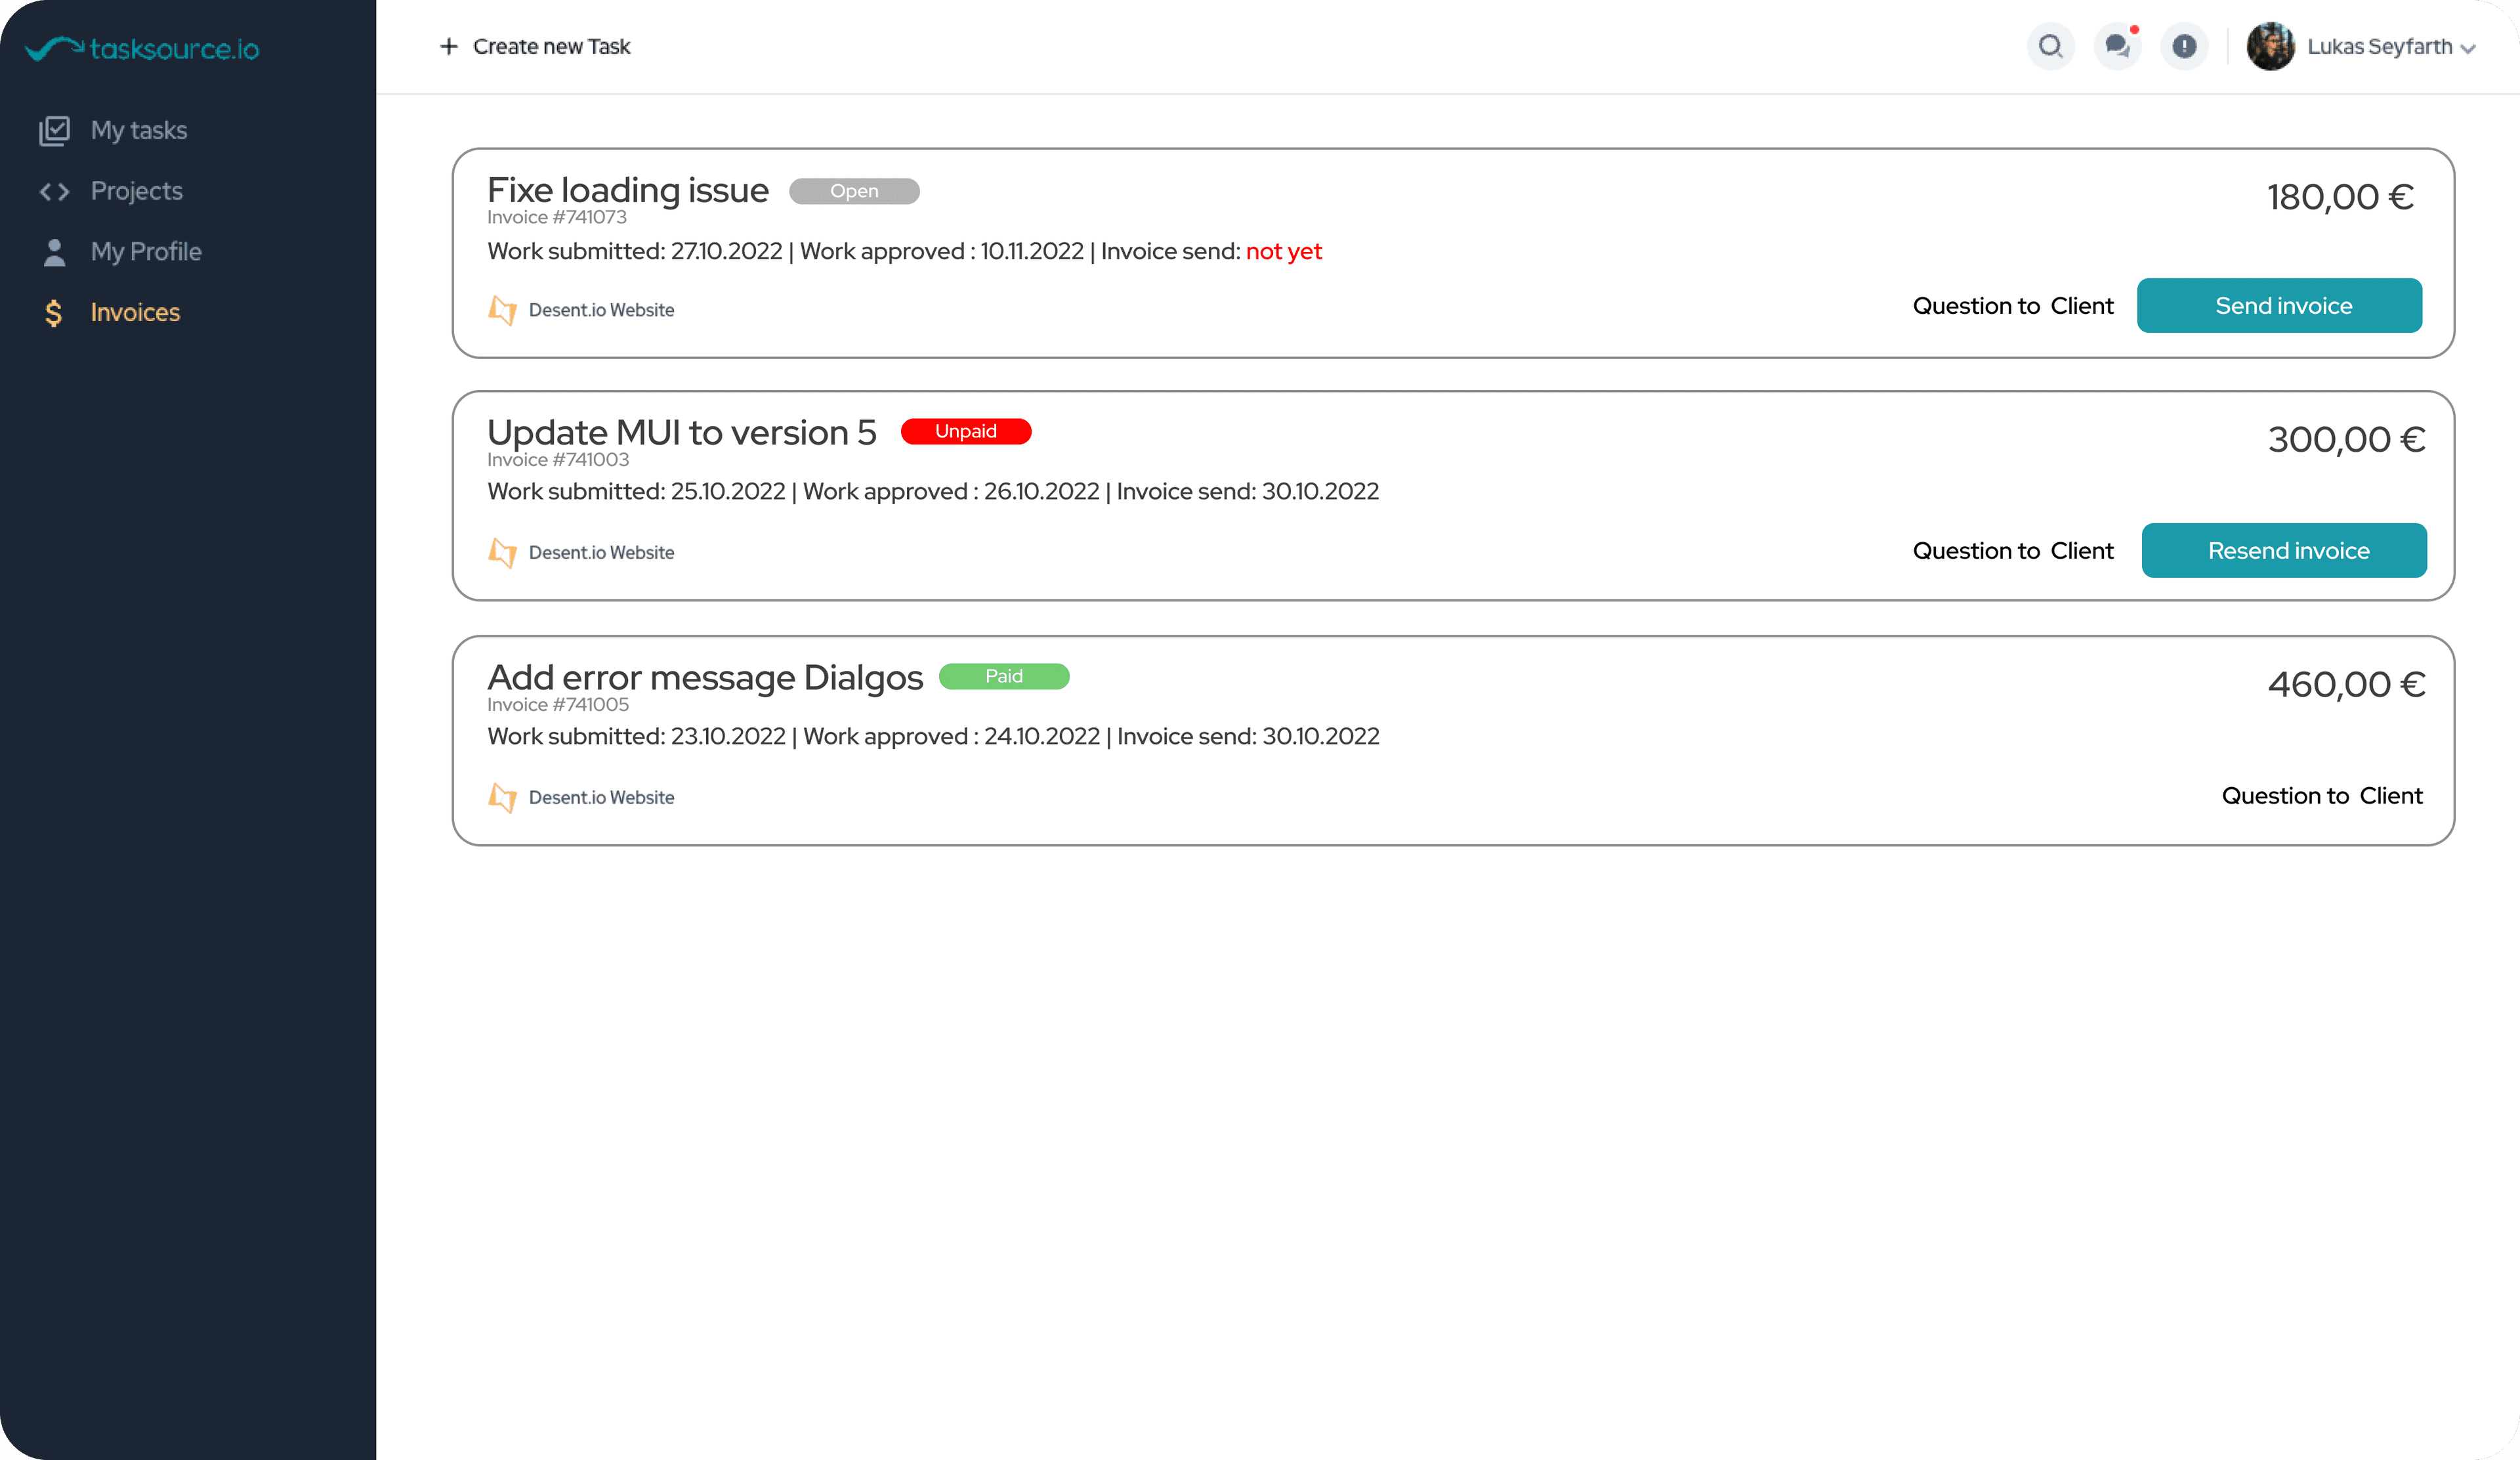Screen dimensions: 2520x1460
Task: Click the plus icon for new task
Action: point(449,46)
